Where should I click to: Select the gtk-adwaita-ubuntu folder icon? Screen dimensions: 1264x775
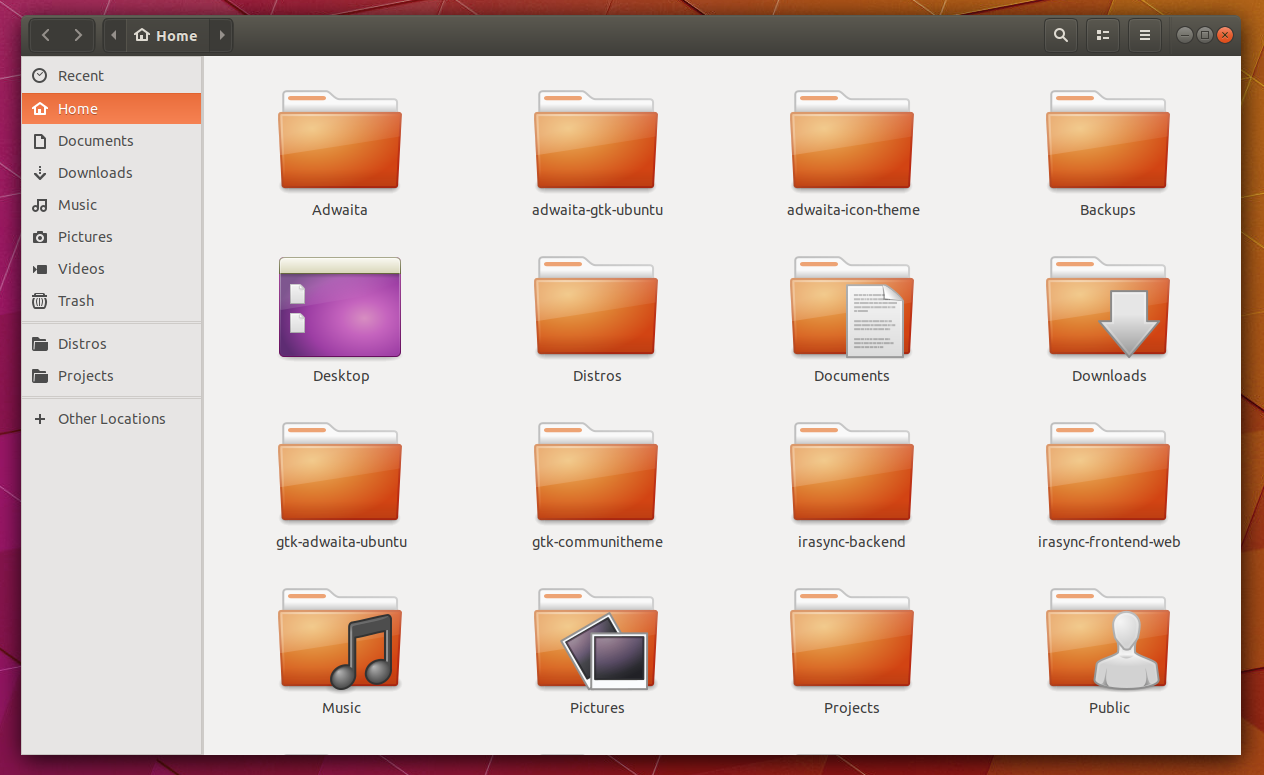340,472
